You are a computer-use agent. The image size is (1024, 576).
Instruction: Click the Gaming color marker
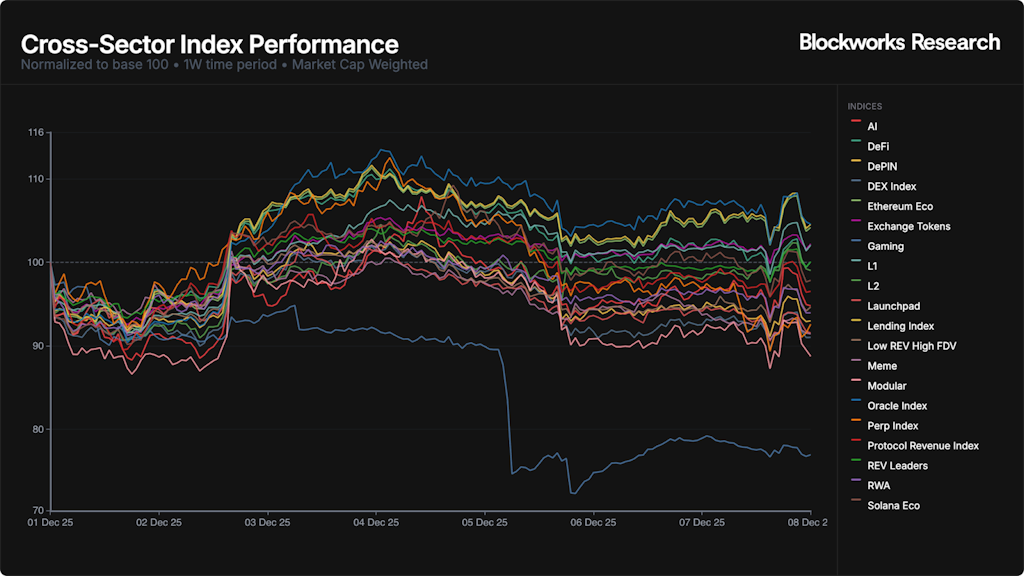pyautogui.click(x=855, y=247)
